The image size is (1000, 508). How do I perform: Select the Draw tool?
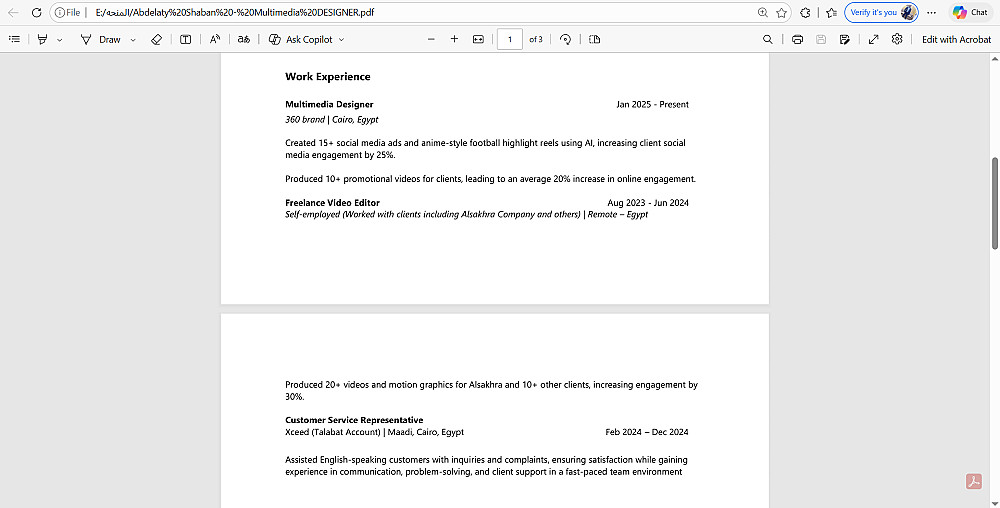pos(101,40)
